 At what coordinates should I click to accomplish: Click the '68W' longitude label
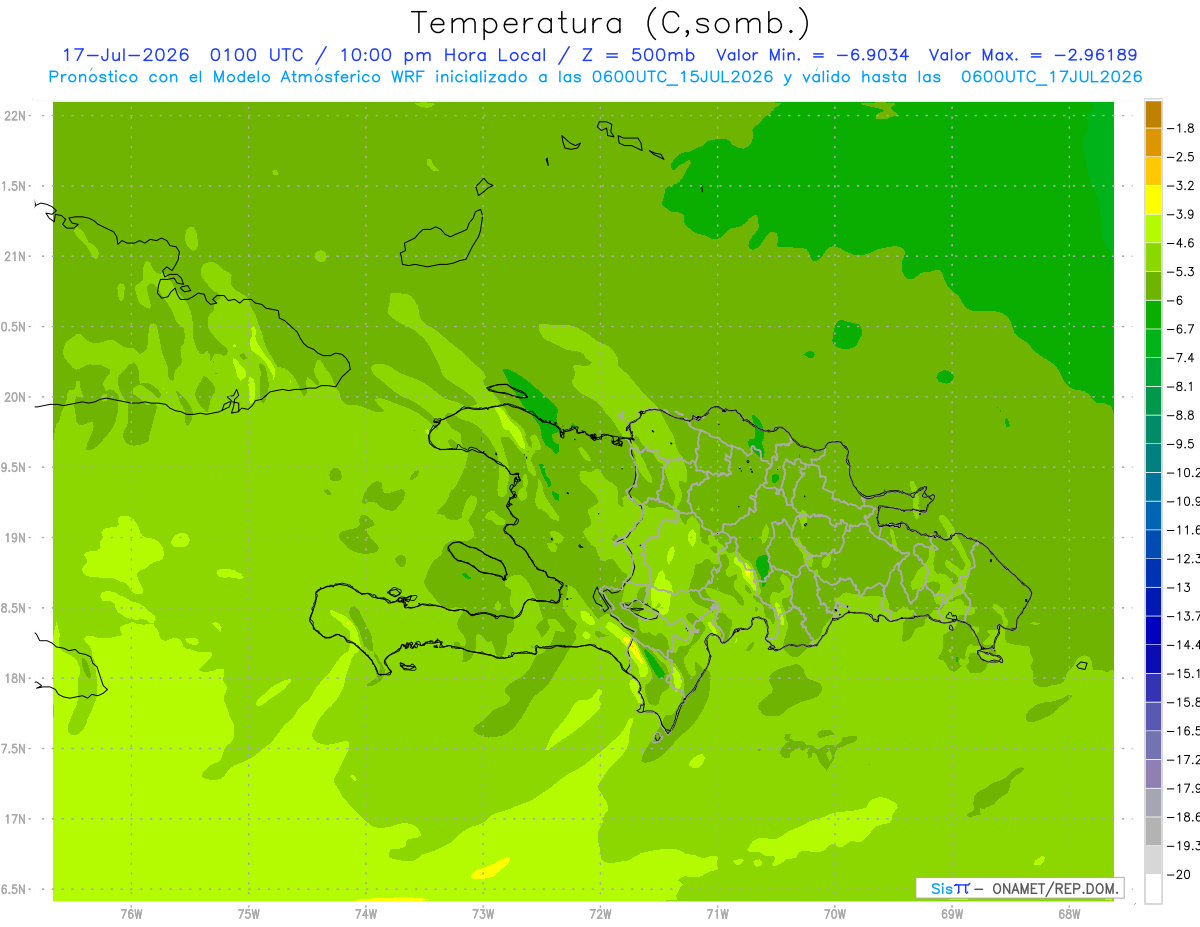click(1069, 913)
